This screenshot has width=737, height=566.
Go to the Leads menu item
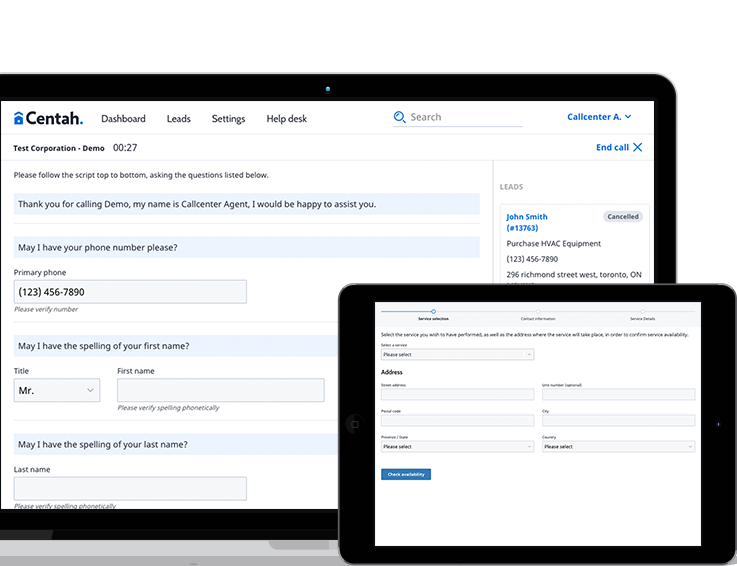click(179, 118)
